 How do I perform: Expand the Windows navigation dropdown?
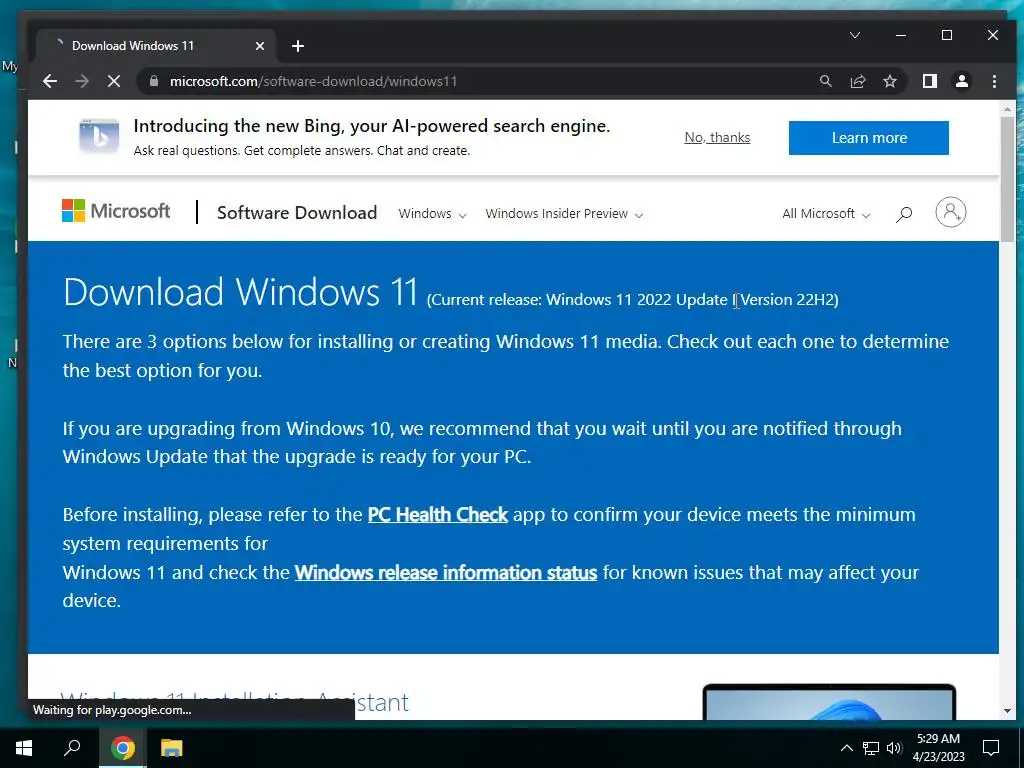pos(432,214)
